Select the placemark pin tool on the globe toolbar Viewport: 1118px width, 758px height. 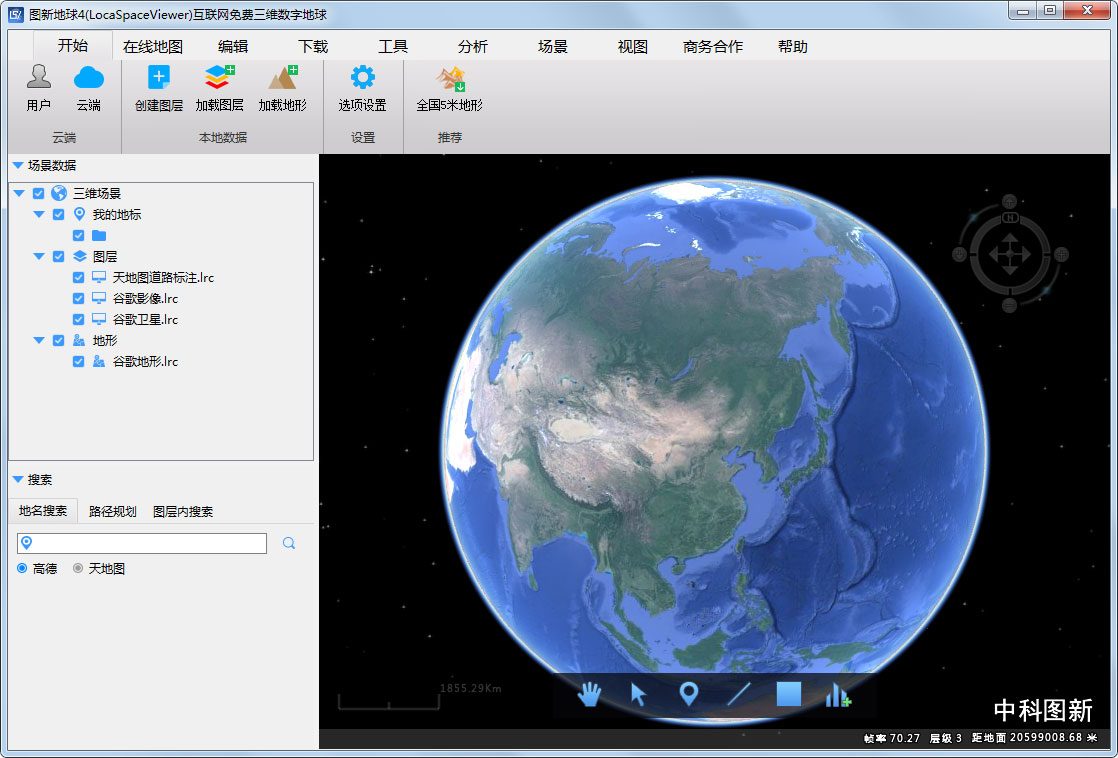(x=688, y=694)
